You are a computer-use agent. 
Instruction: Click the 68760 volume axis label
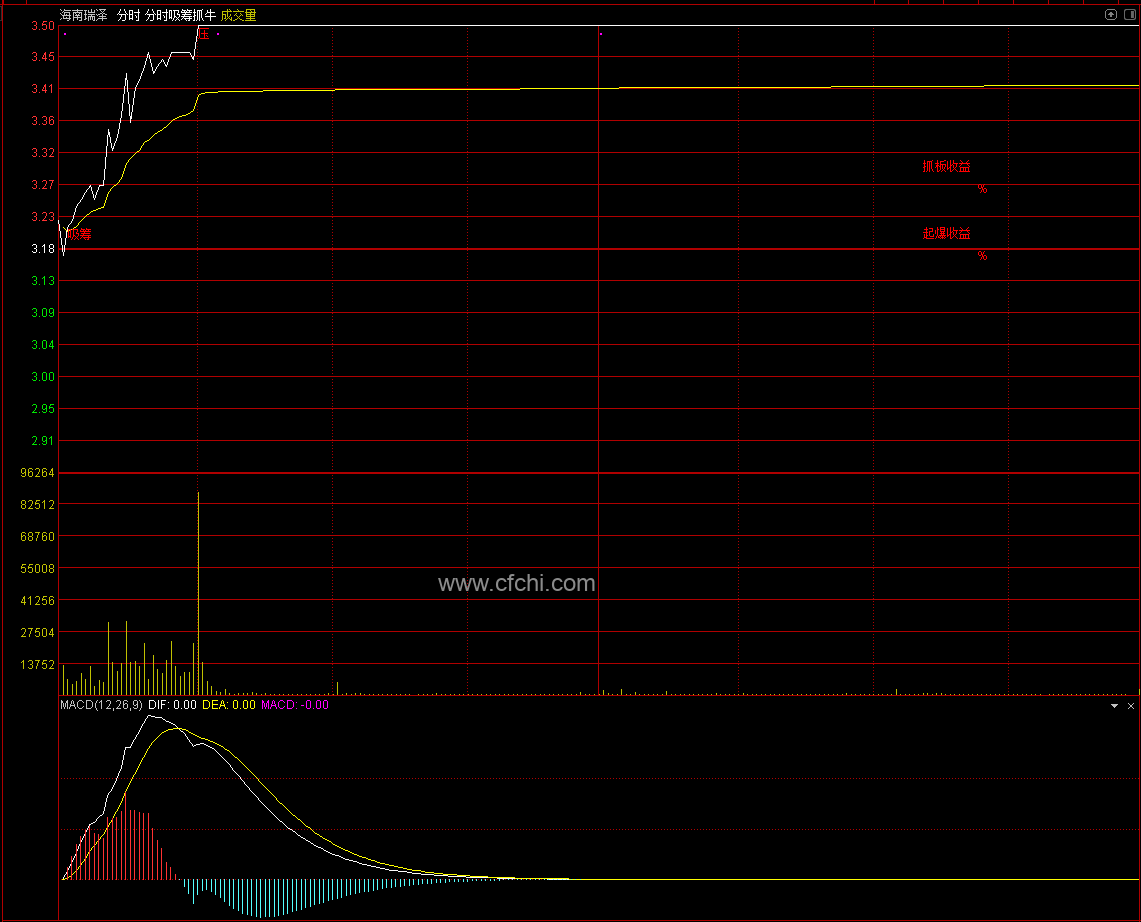pyautogui.click(x=38, y=537)
